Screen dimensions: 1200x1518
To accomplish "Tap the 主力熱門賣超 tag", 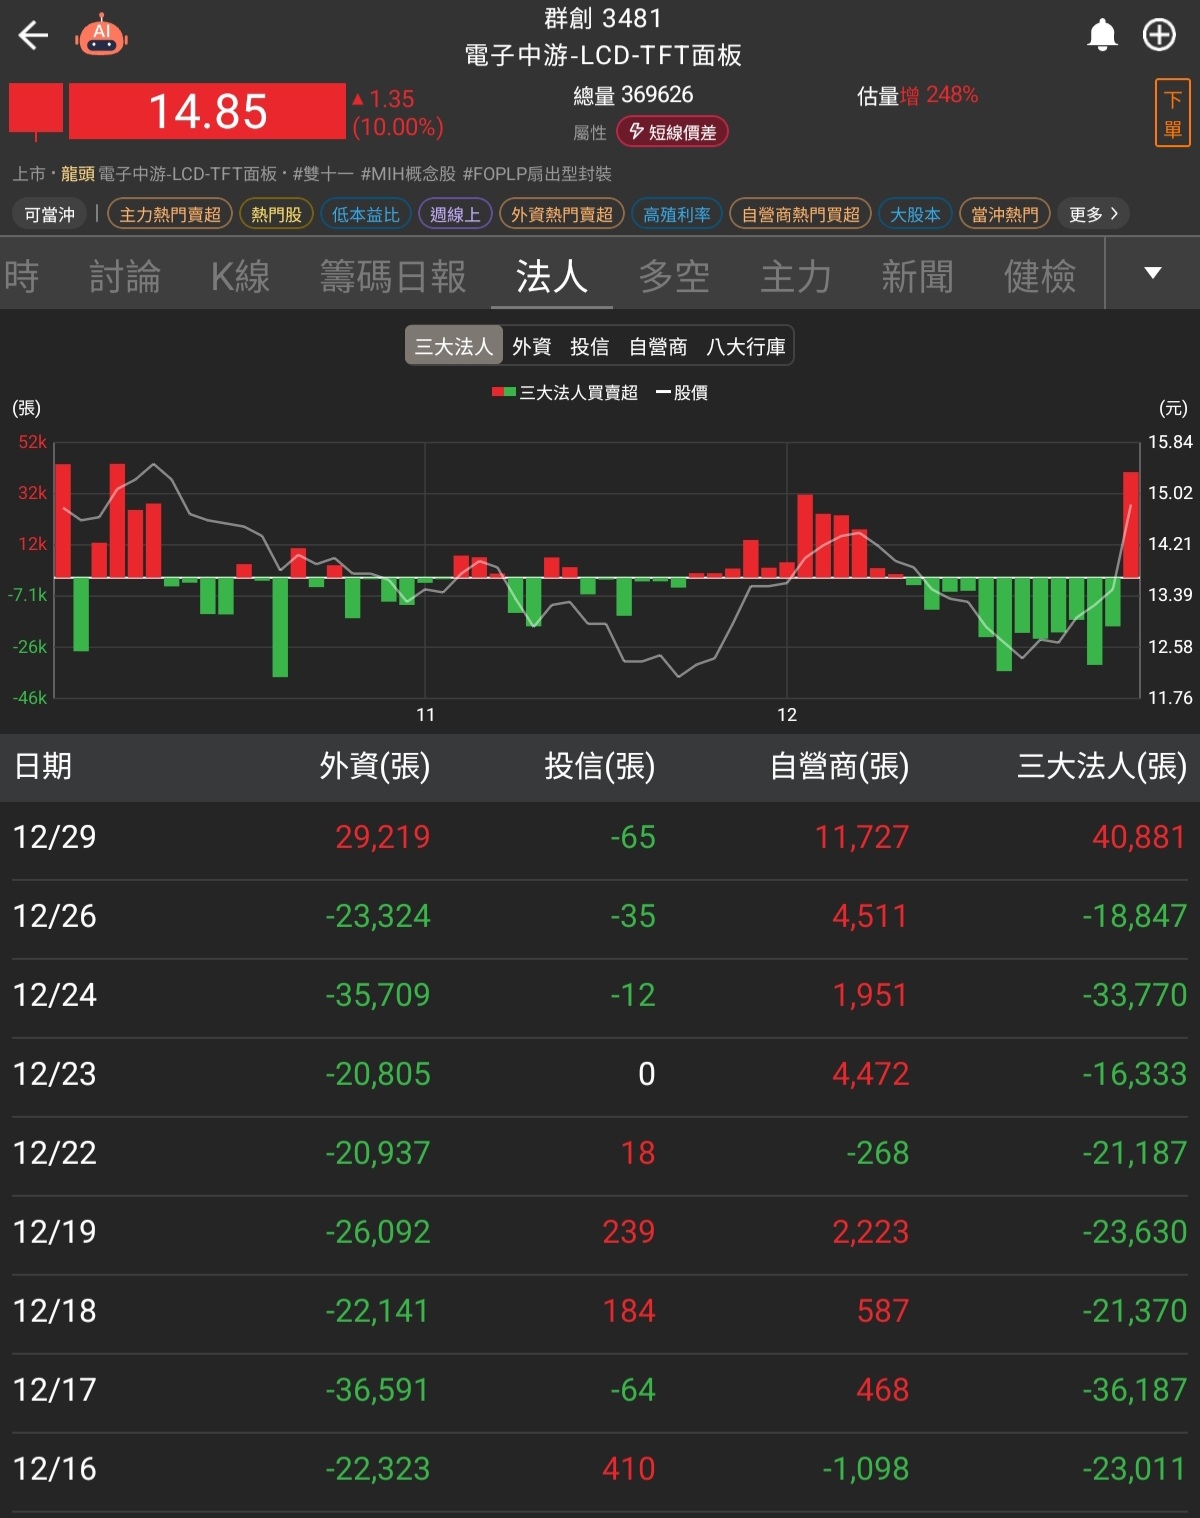I will (x=170, y=214).
